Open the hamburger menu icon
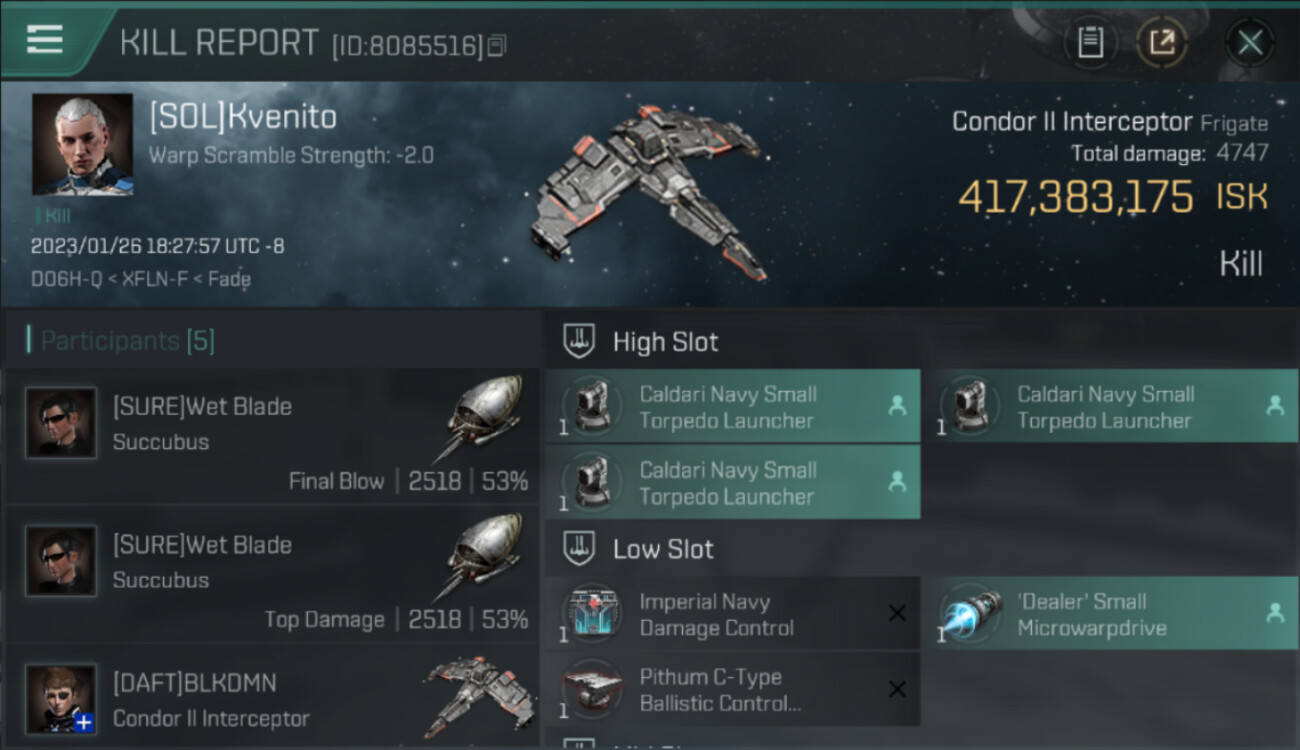 [45, 39]
